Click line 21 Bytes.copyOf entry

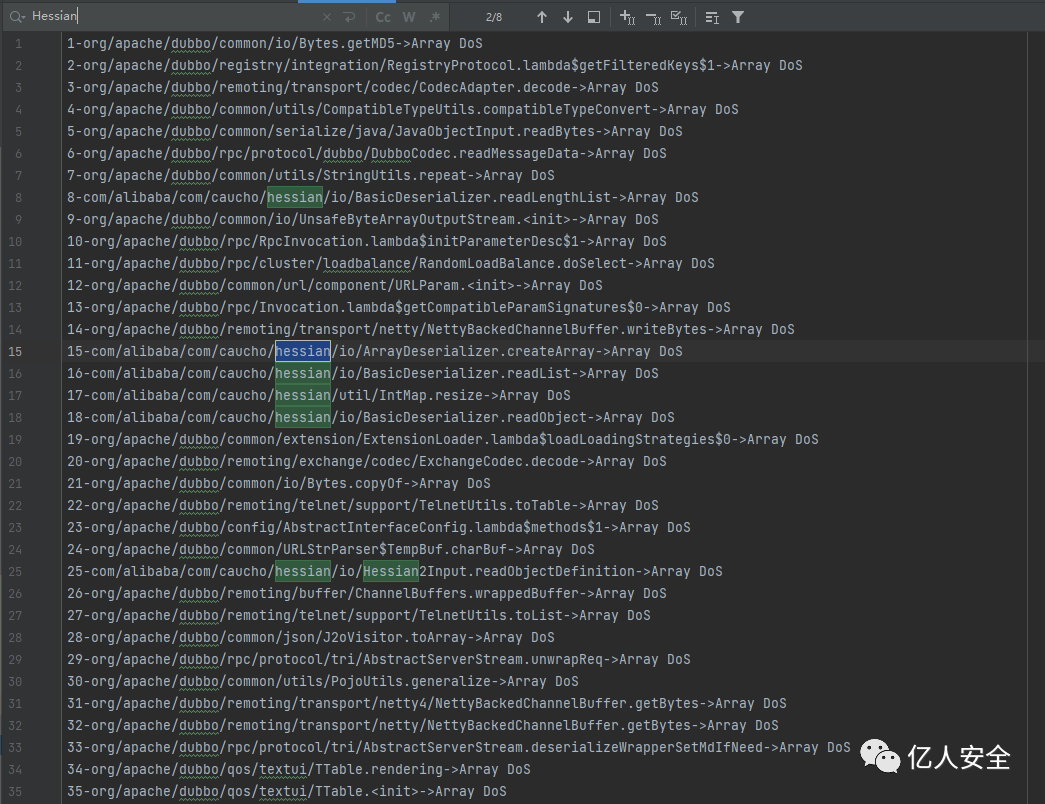[279, 483]
